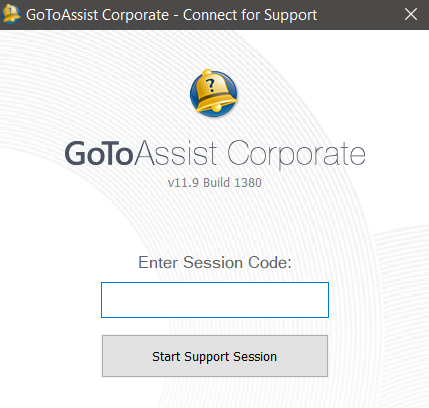This screenshot has height=408, width=429.
Task: Click the v11.9 version number text
Action: point(183,183)
